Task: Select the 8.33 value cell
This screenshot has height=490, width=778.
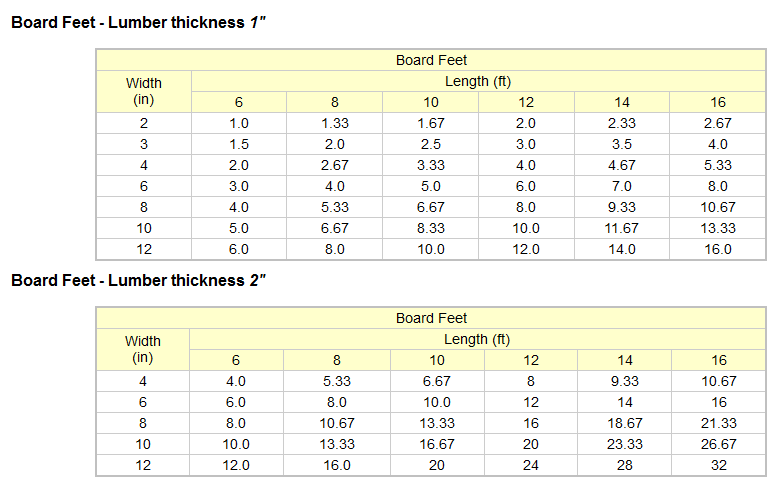Action: 431,228
